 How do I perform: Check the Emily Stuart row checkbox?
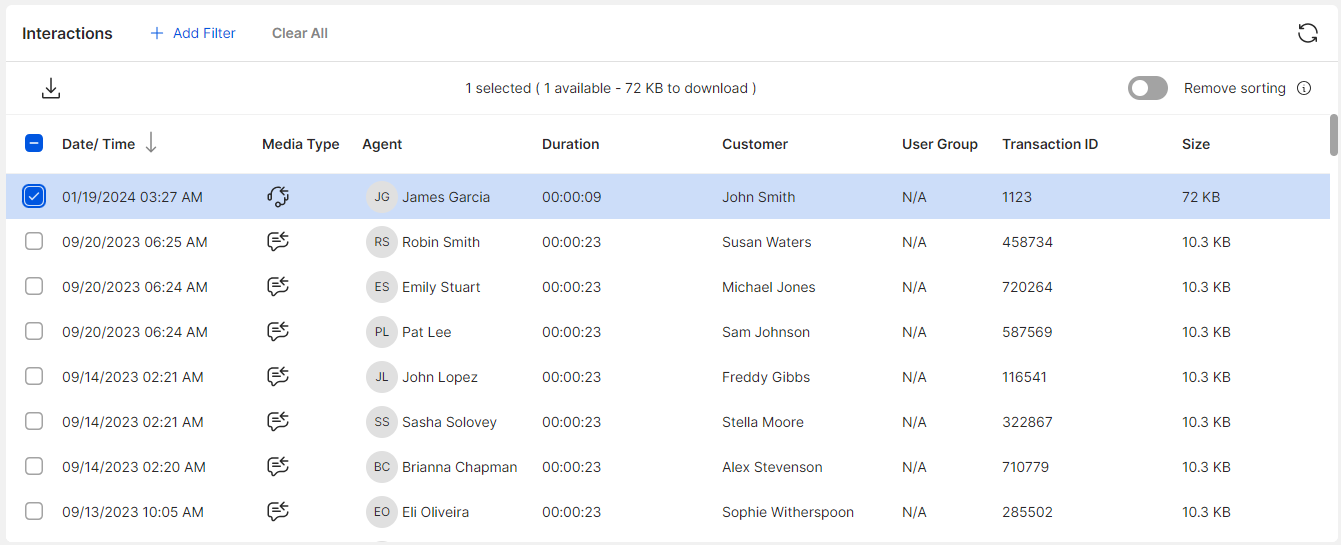tap(34, 287)
